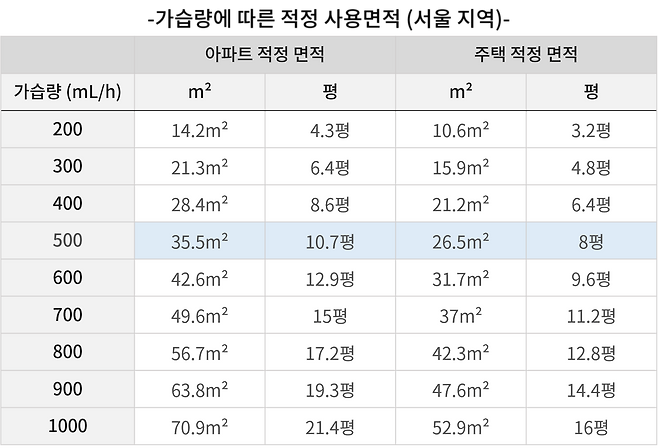This screenshot has height=448, width=658.
Task: Select the 37m² cell
Action: (460, 316)
